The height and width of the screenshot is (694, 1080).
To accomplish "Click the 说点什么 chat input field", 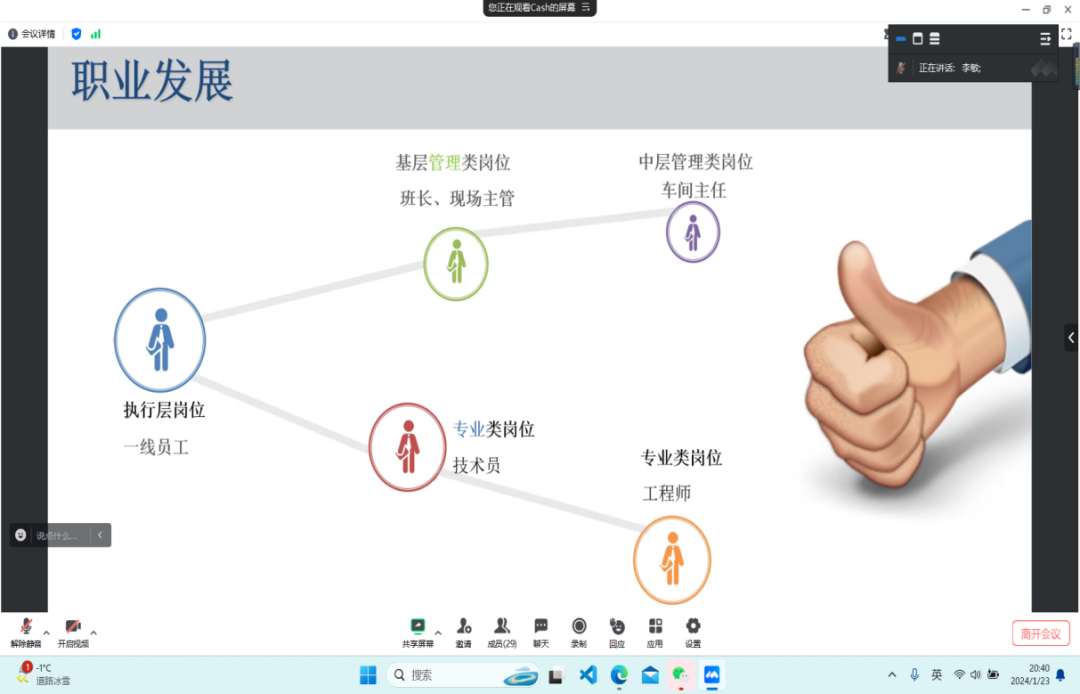I will (57, 536).
